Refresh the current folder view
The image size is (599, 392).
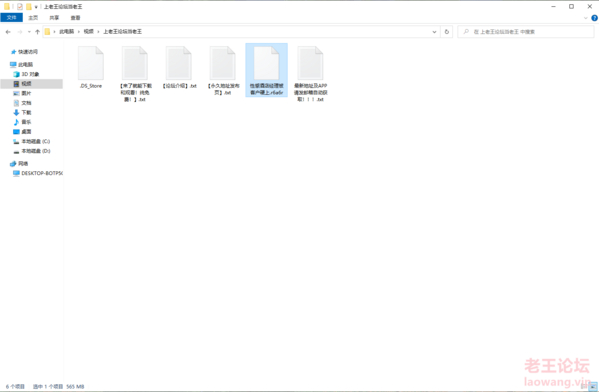point(447,32)
